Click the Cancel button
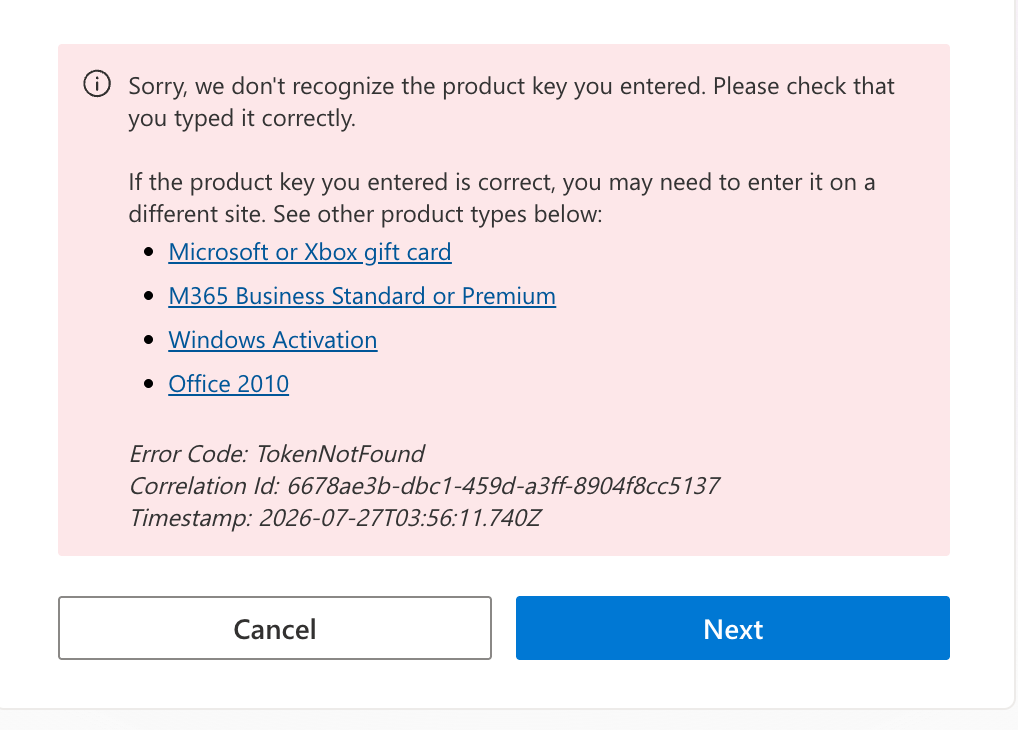Screen dimensions: 1018x730 (x=275, y=628)
